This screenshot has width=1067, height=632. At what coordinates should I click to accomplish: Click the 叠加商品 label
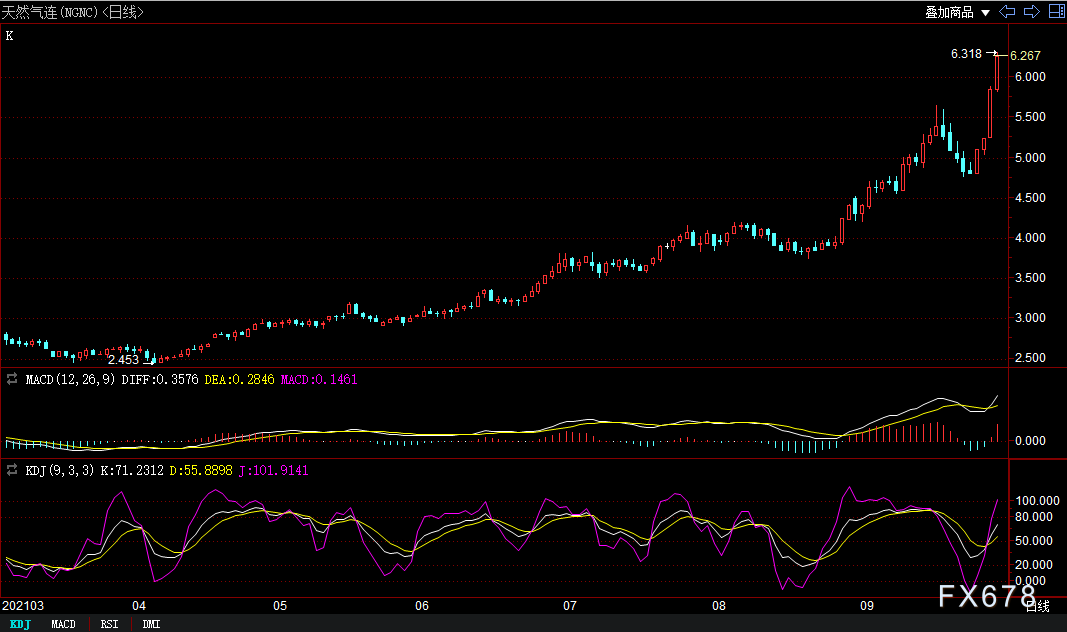point(949,12)
